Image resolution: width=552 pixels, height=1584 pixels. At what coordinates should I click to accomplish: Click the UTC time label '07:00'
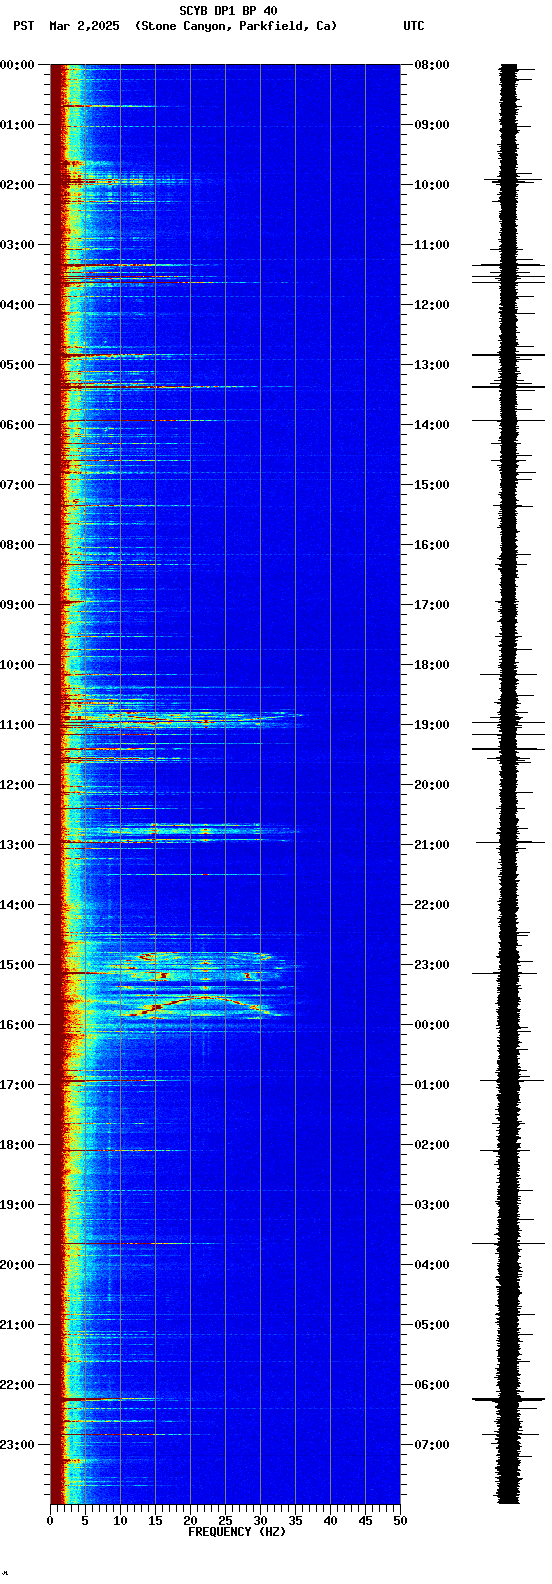(x=432, y=1445)
